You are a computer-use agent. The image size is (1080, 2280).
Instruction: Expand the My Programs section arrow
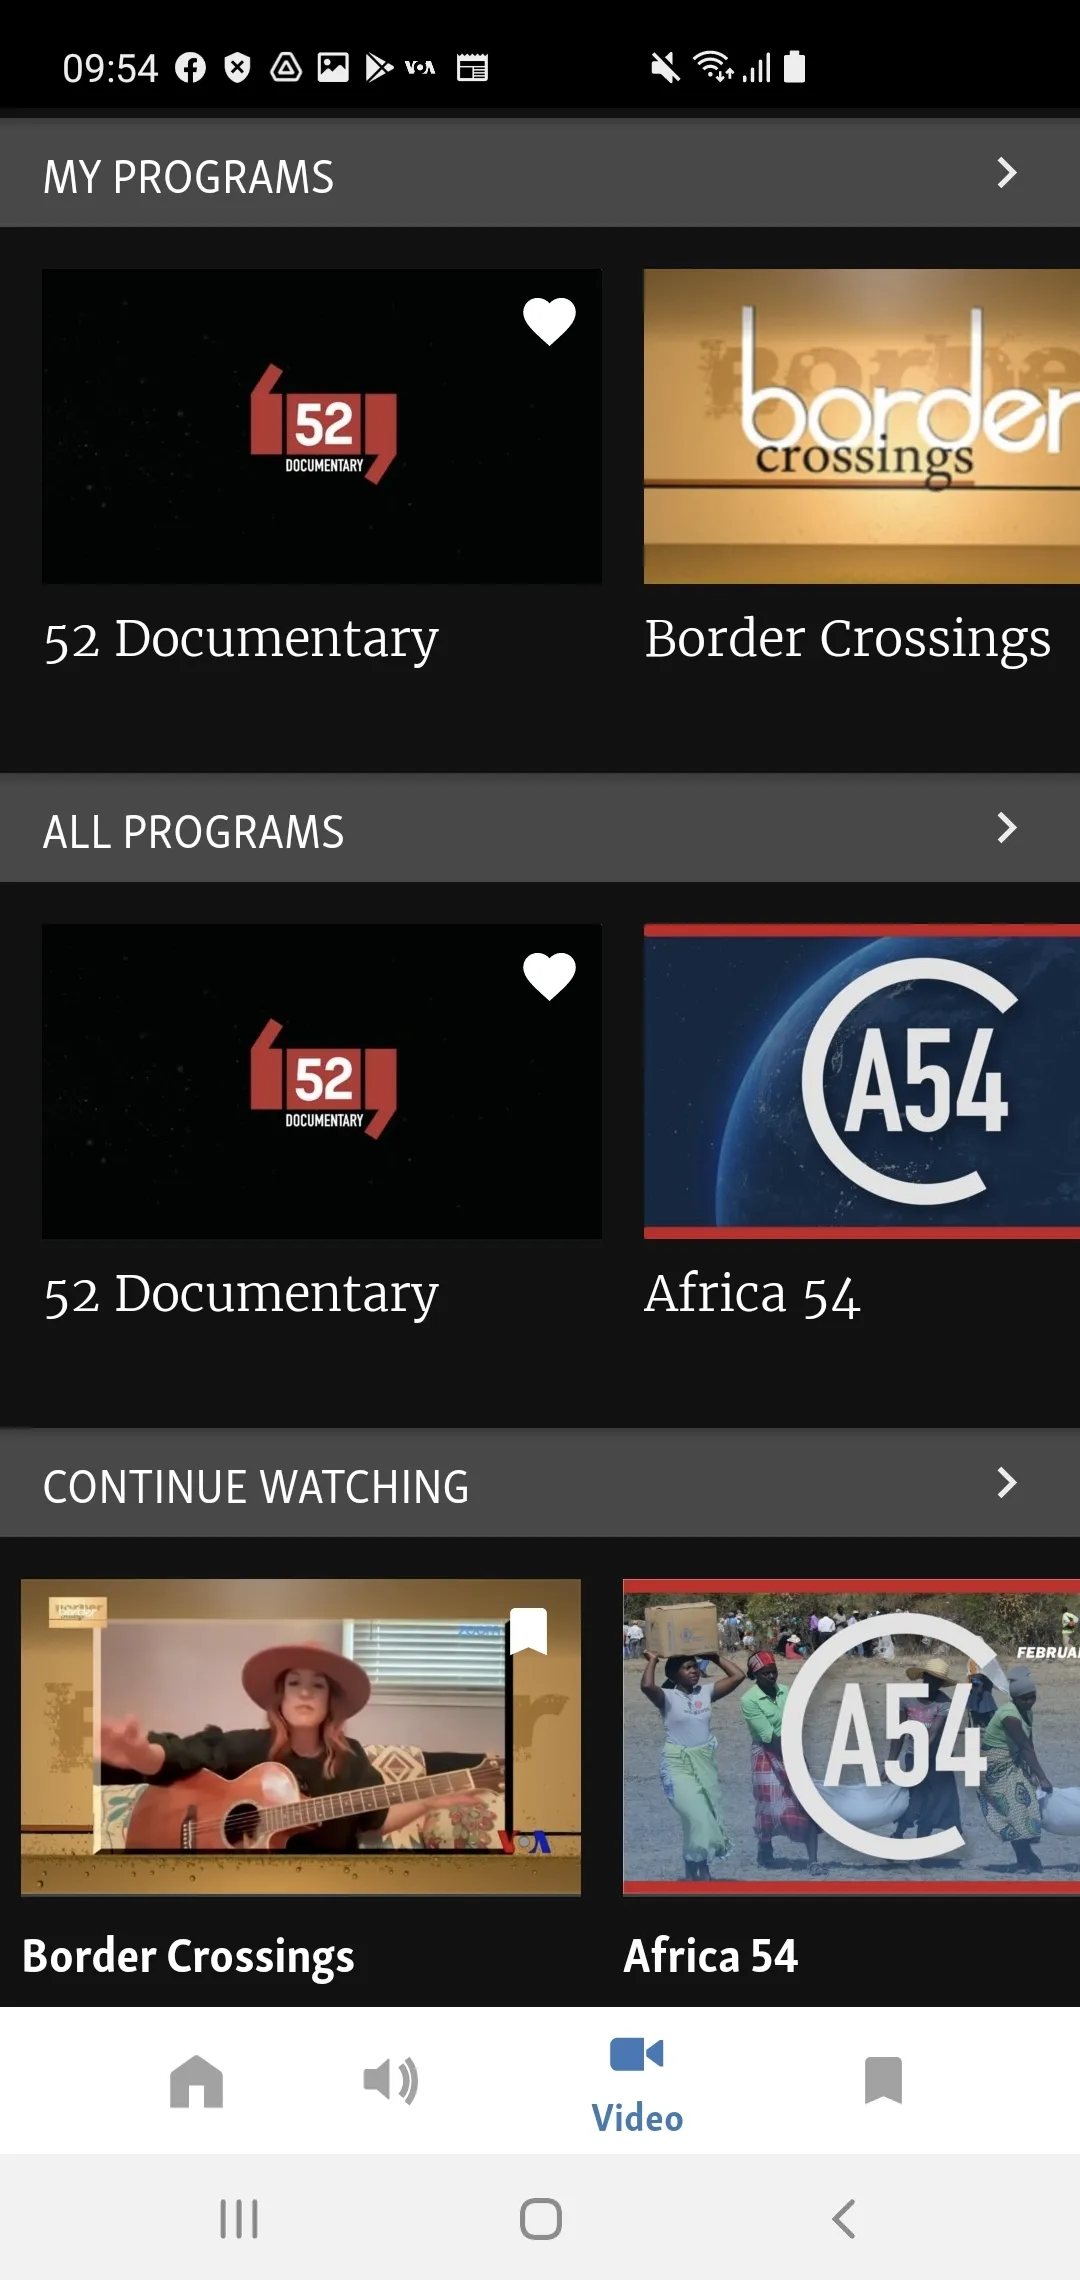[1007, 173]
